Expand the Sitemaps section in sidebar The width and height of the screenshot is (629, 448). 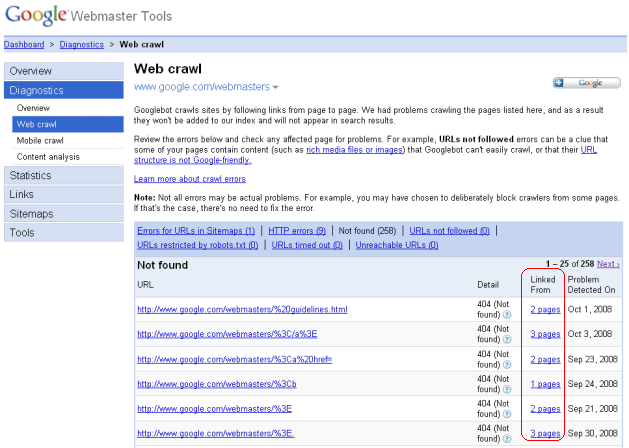coord(32,214)
